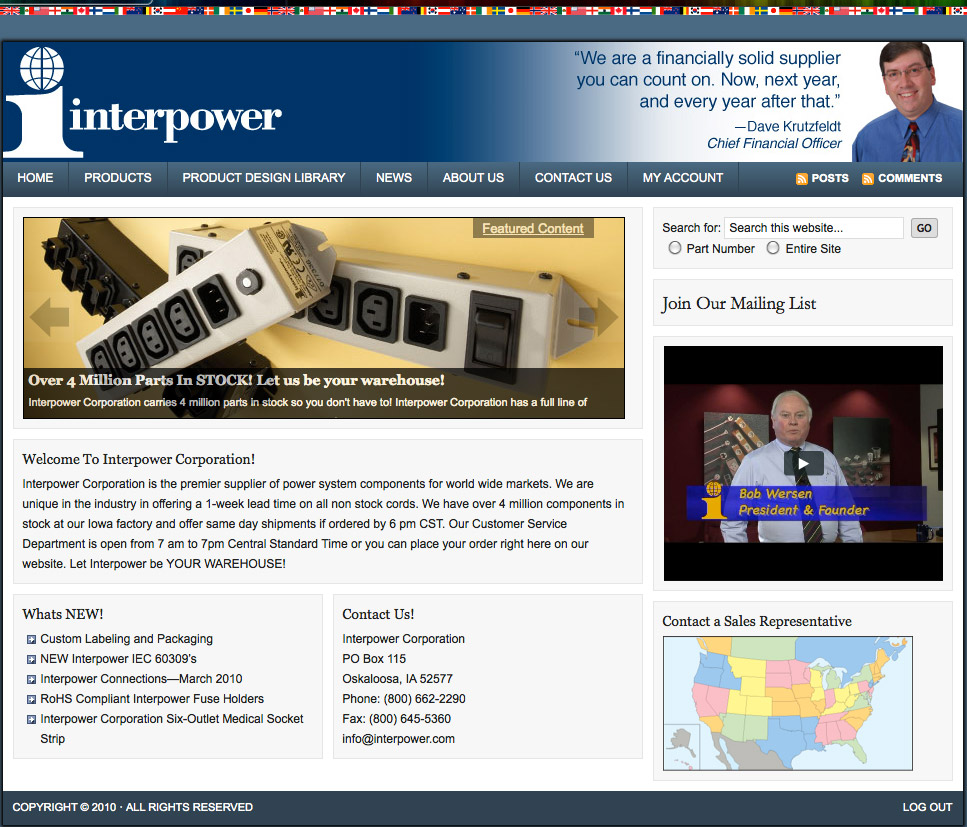Click the info@interpower.com email address
The width and height of the screenshot is (967, 827).
tap(398, 739)
